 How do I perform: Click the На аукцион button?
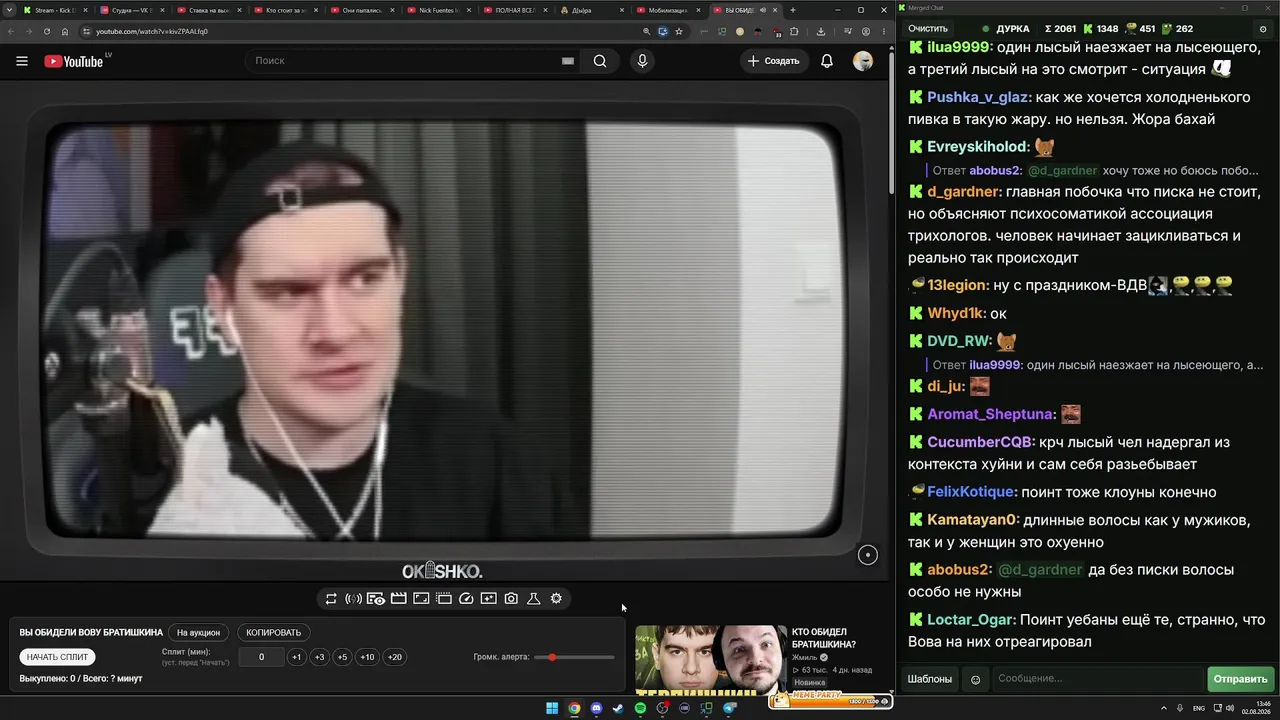(x=198, y=633)
